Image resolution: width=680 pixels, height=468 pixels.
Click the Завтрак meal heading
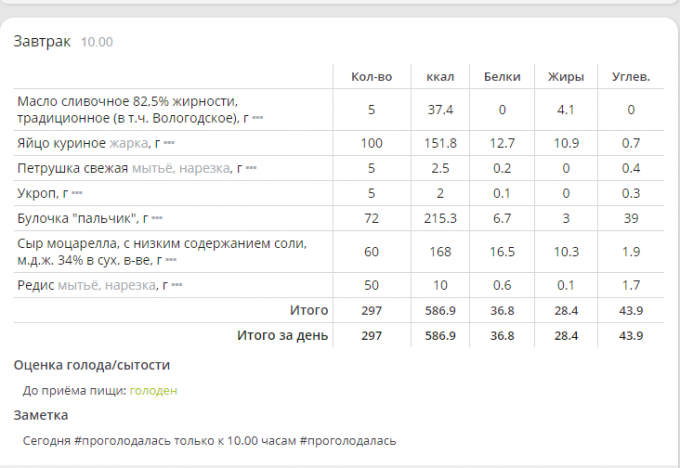click(42, 41)
